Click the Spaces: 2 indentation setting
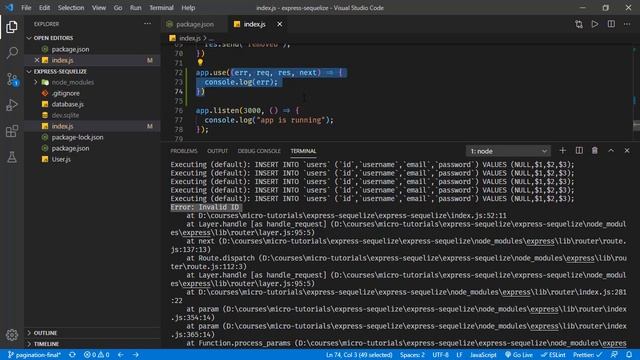Screen dimensions: 640x360 412,355
